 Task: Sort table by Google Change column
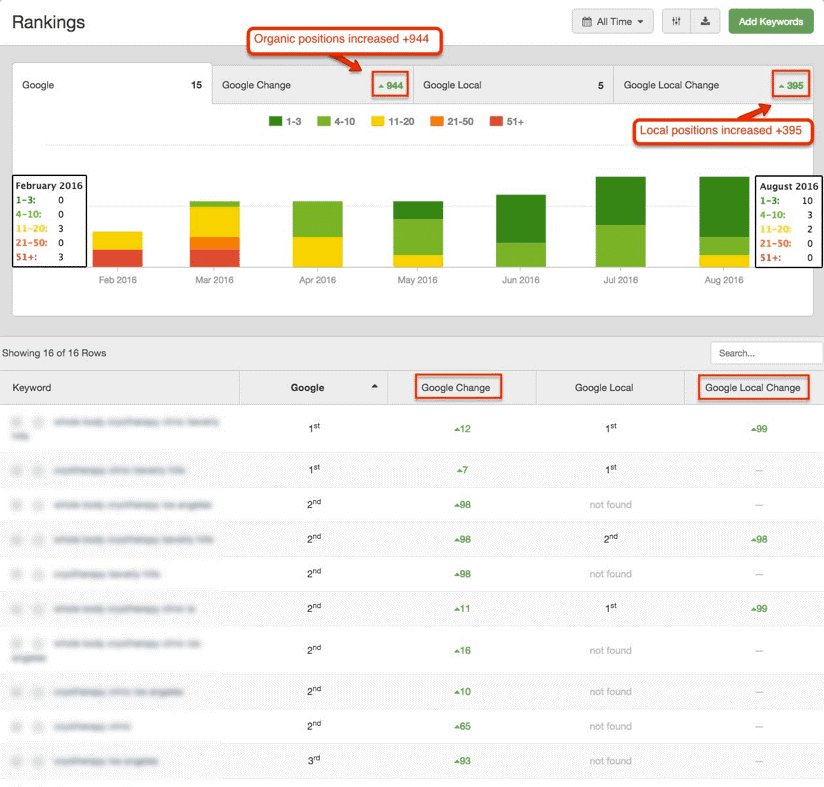(456, 387)
